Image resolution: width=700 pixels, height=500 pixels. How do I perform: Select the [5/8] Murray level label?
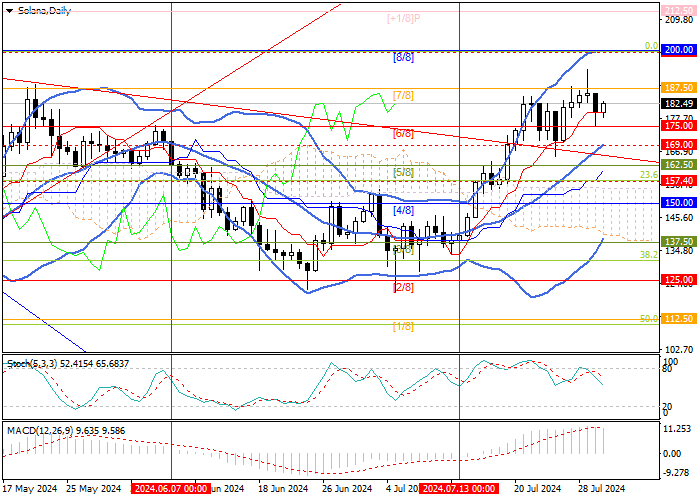click(x=403, y=172)
